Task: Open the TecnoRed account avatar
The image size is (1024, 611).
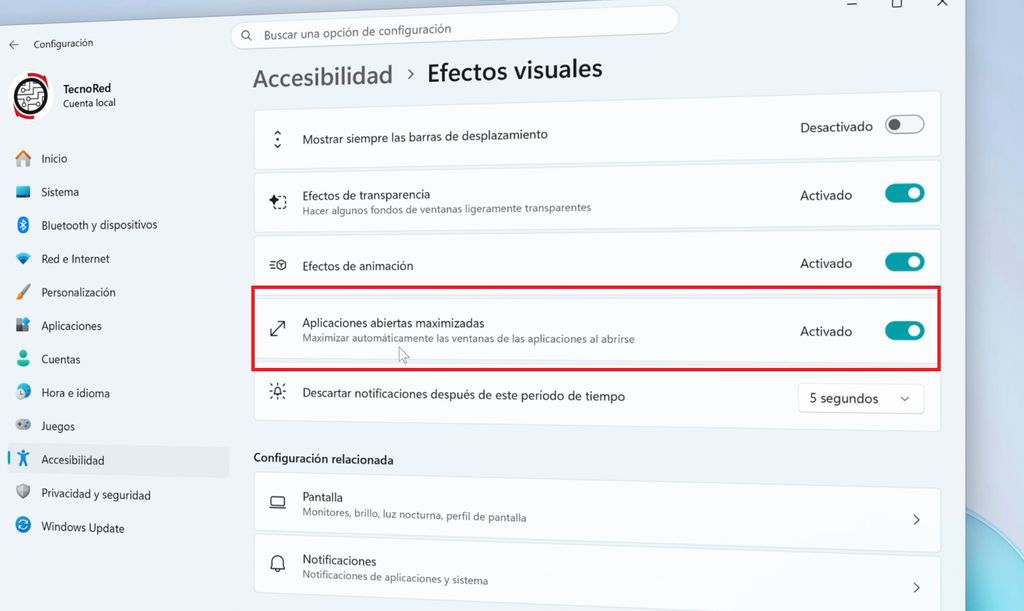Action: point(30,96)
